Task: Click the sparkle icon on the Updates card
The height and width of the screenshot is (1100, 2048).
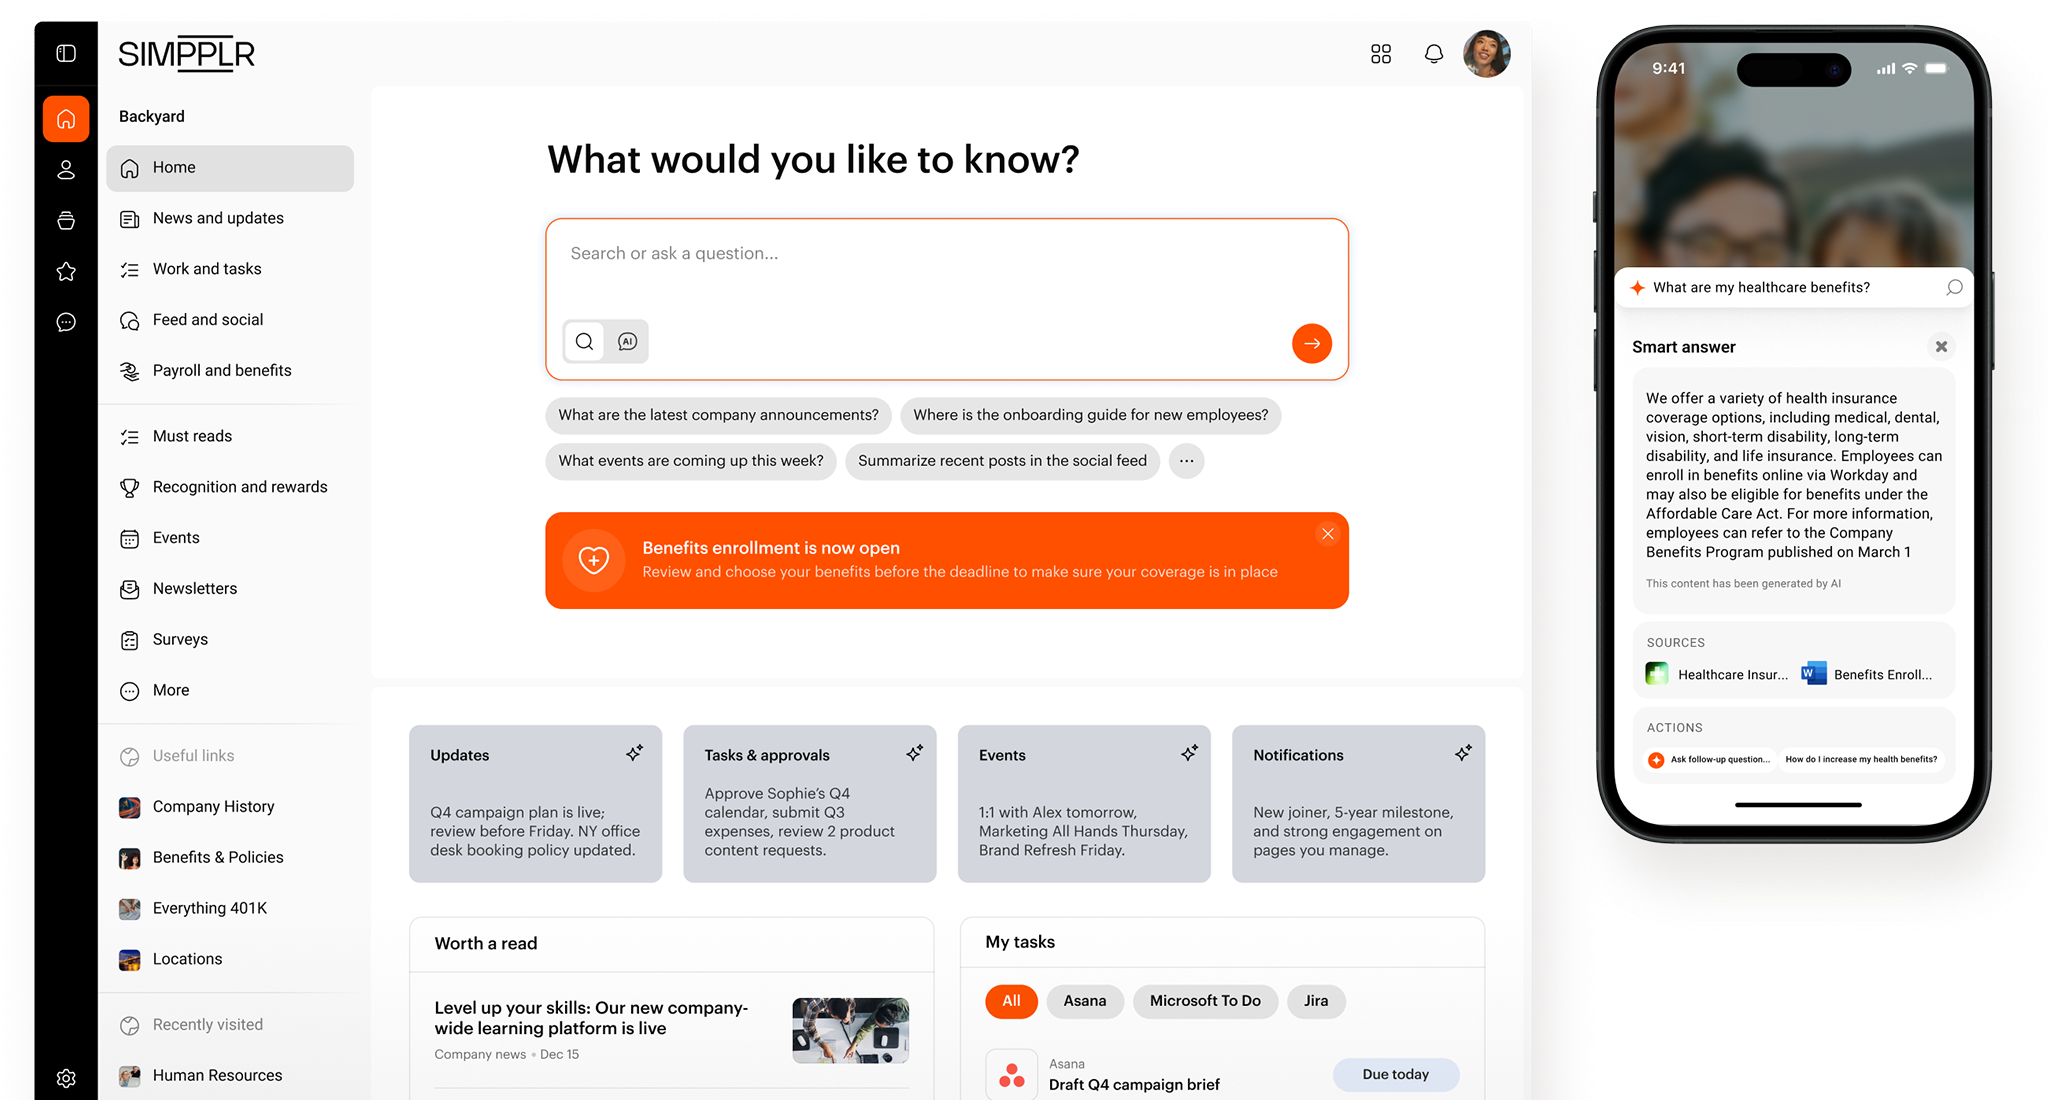Action: click(635, 753)
